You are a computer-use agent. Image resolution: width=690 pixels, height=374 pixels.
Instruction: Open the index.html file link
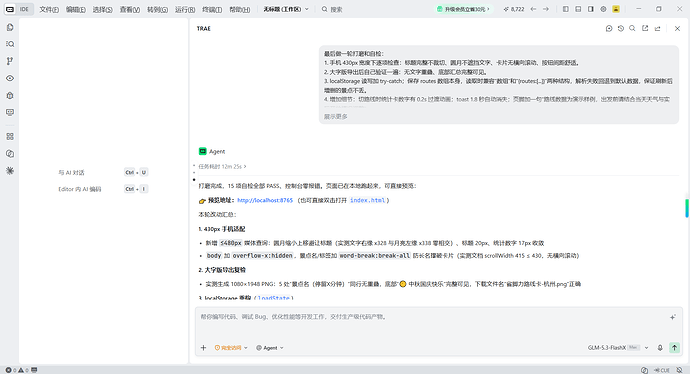(x=367, y=200)
